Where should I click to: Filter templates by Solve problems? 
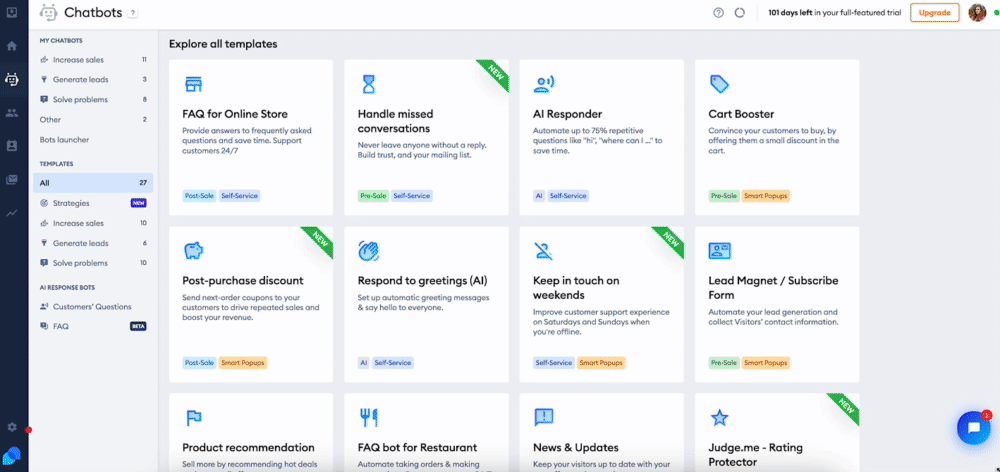click(93, 263)
